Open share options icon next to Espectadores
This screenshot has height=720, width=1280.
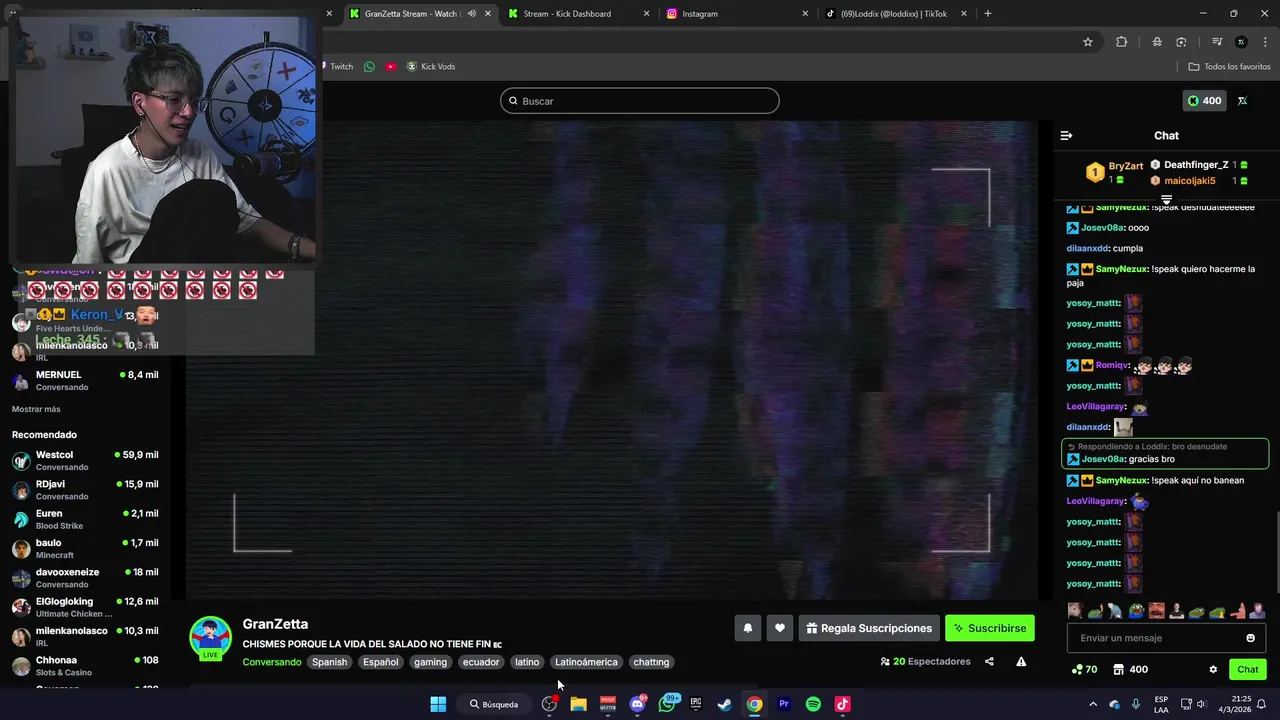click(x=989, y=661)
